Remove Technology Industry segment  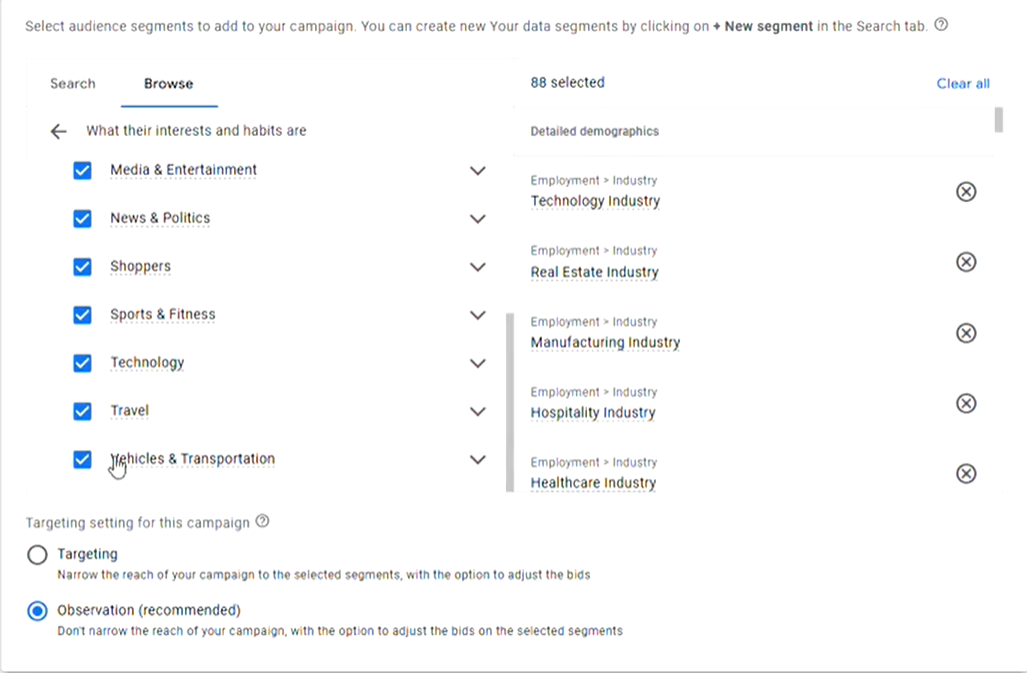point(966,191)
